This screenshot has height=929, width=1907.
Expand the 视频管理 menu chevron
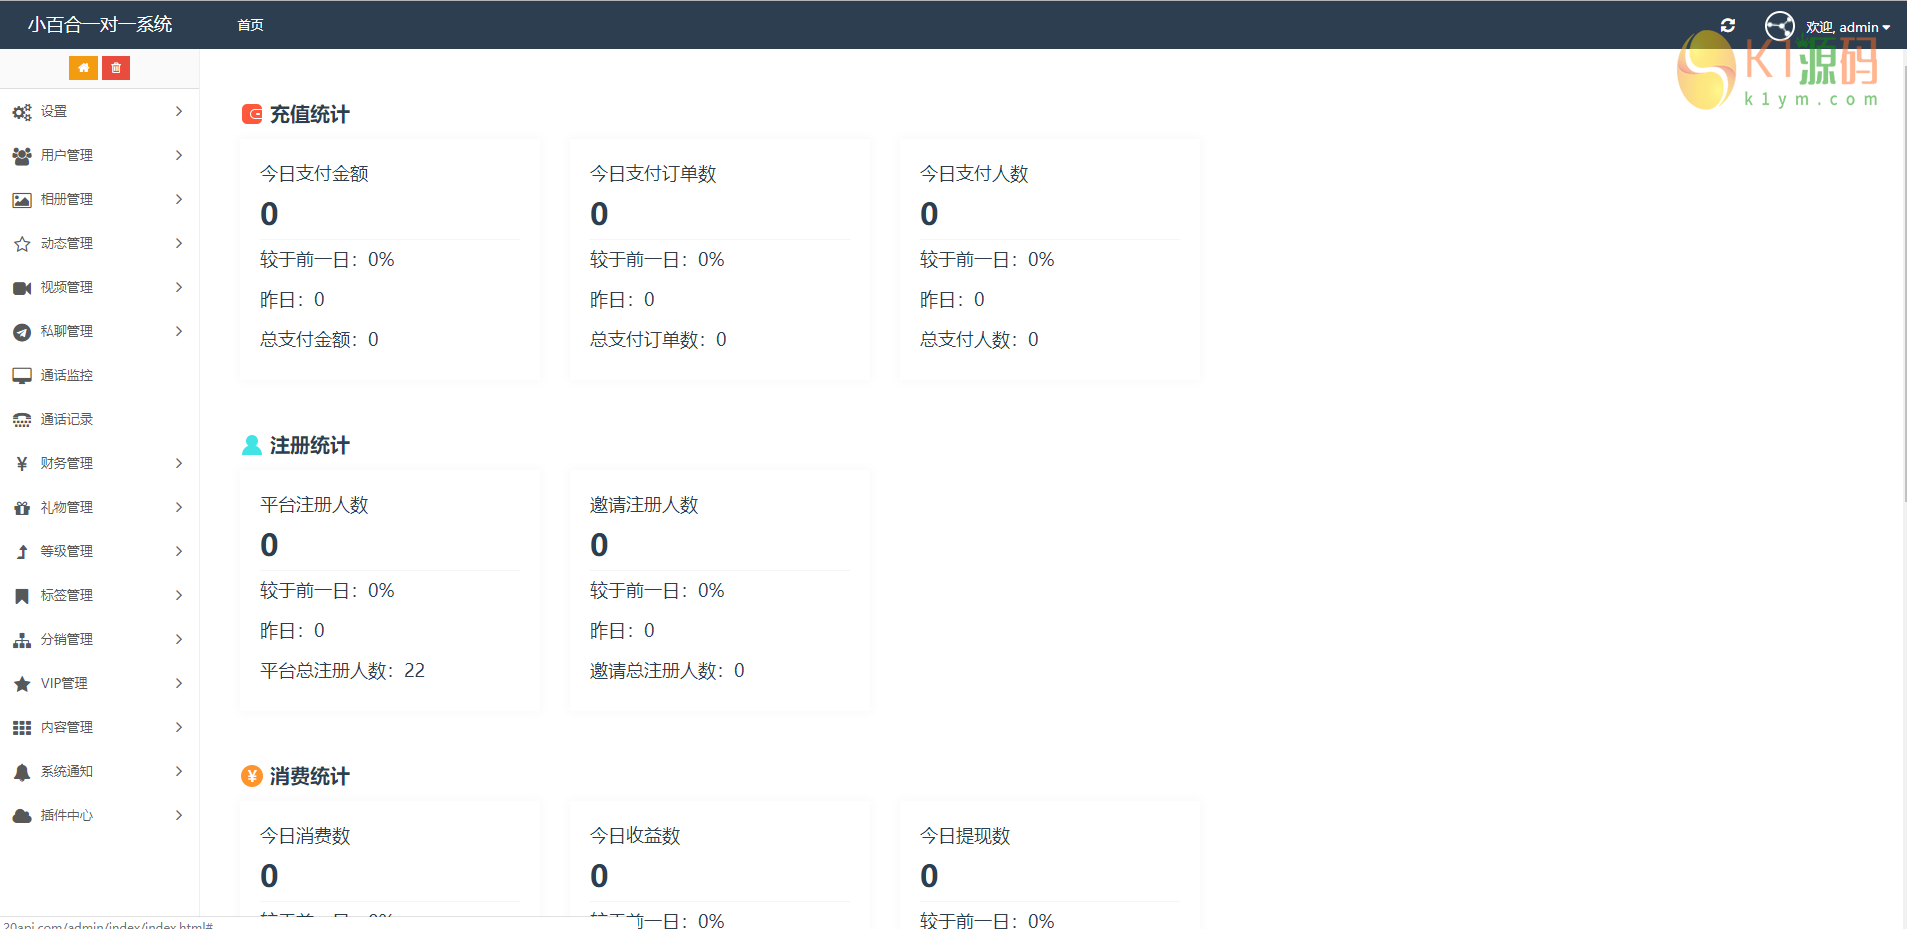point(179,287)
